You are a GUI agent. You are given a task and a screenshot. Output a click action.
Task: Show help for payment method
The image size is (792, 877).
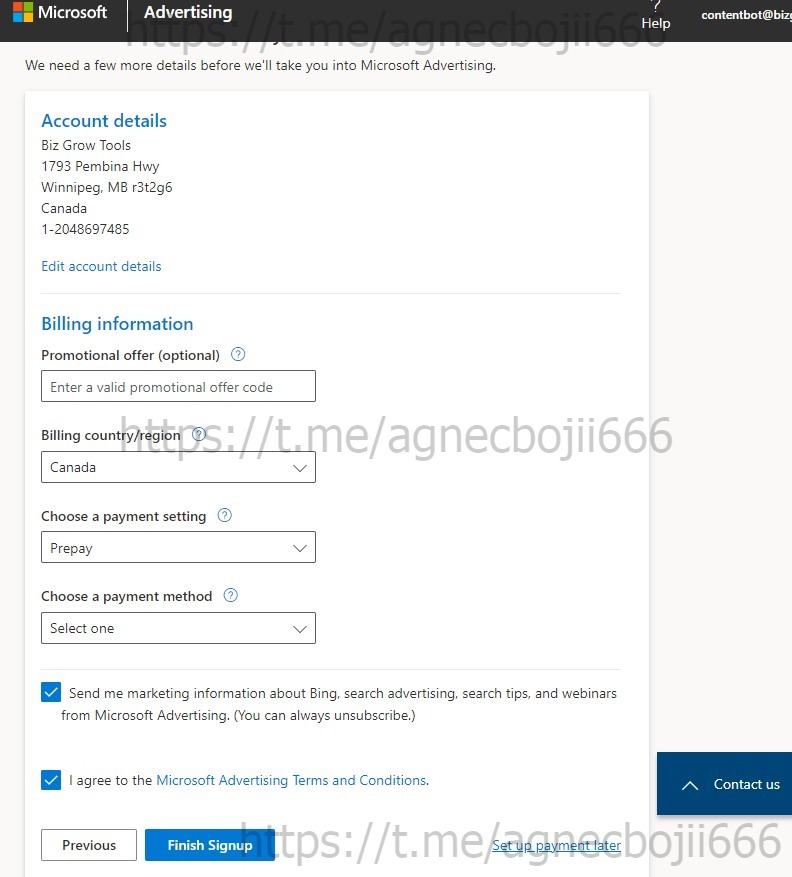[230, 595]
